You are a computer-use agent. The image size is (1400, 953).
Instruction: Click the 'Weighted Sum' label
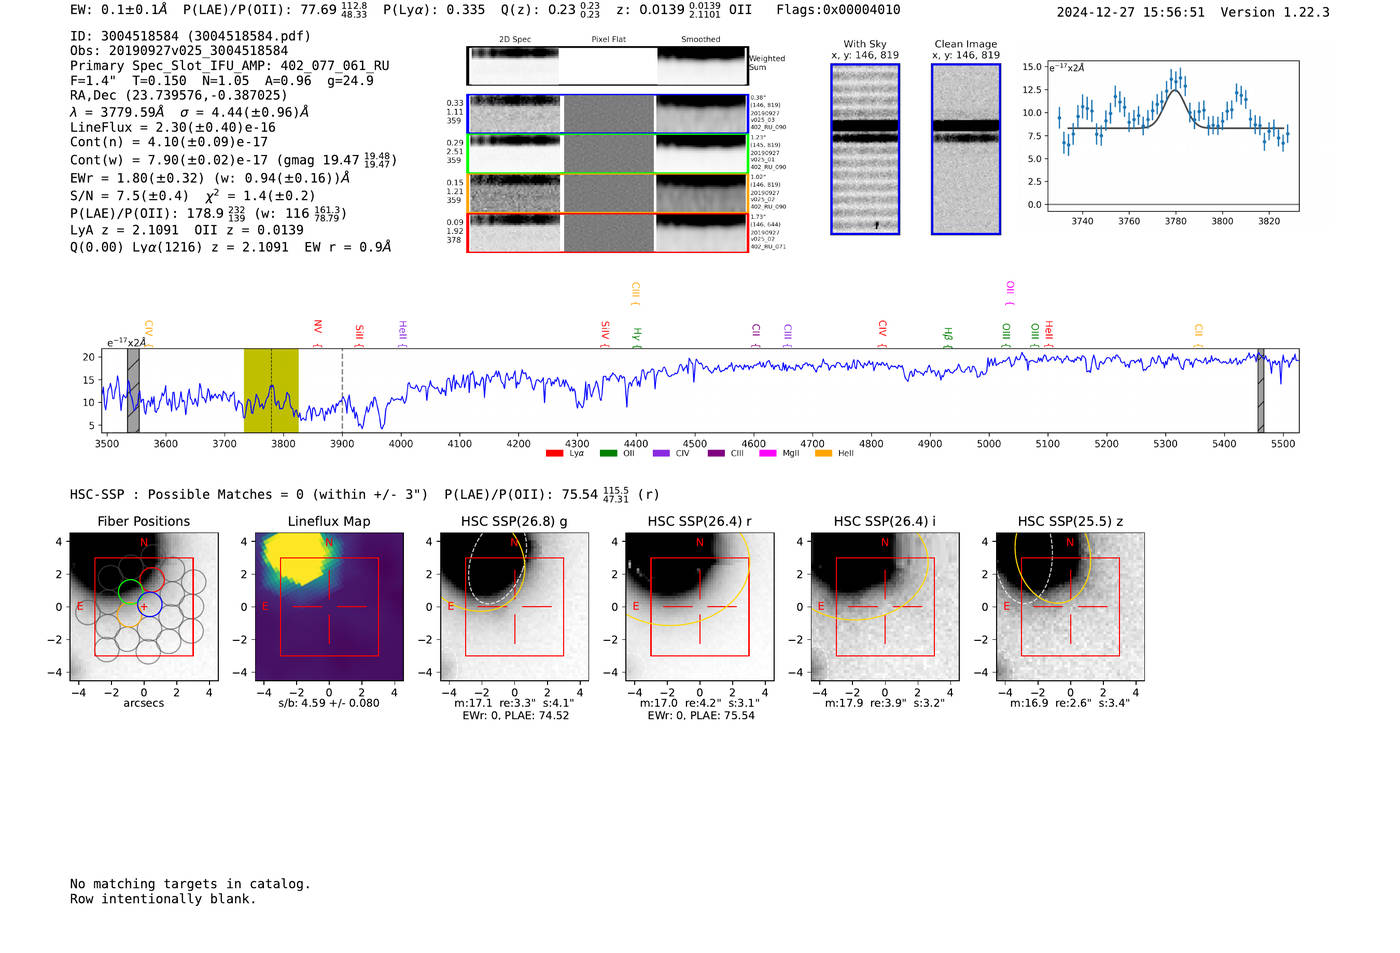(x=767, y=63)
